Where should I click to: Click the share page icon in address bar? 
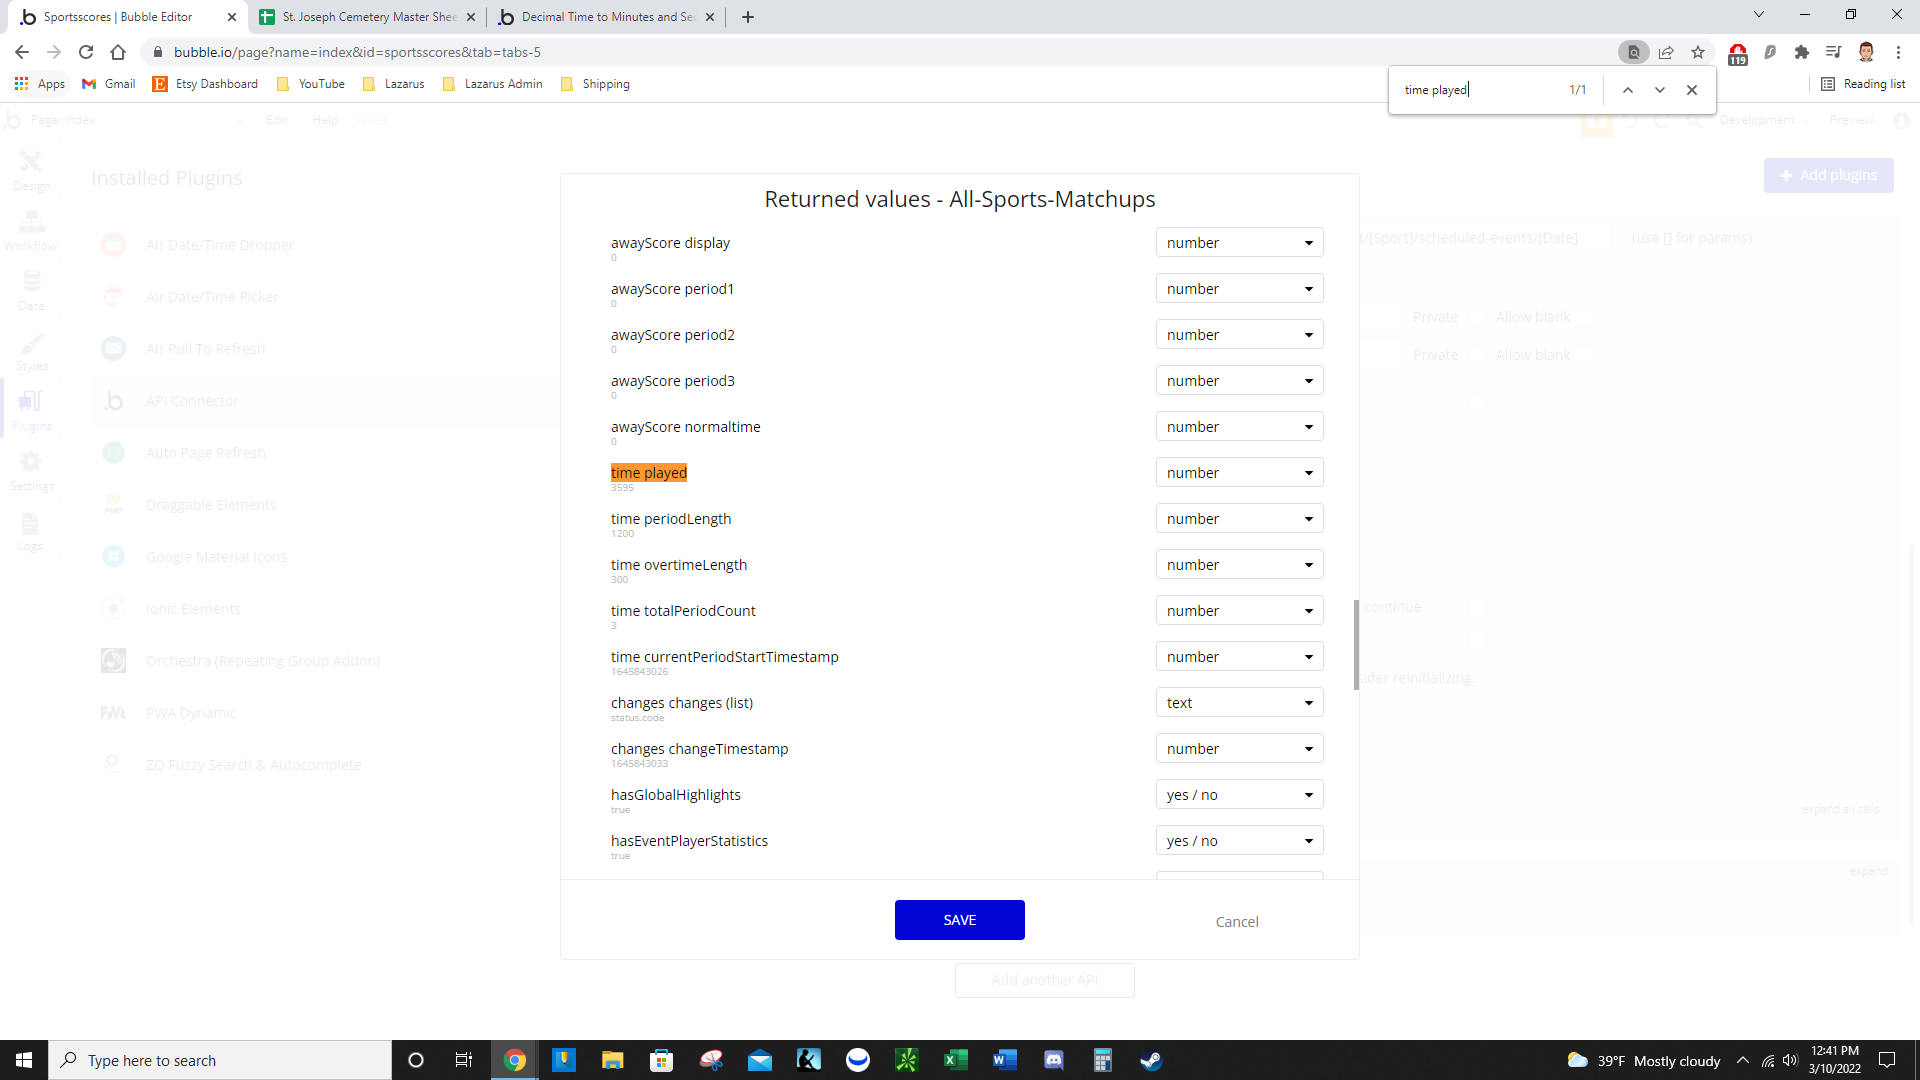1666,52
